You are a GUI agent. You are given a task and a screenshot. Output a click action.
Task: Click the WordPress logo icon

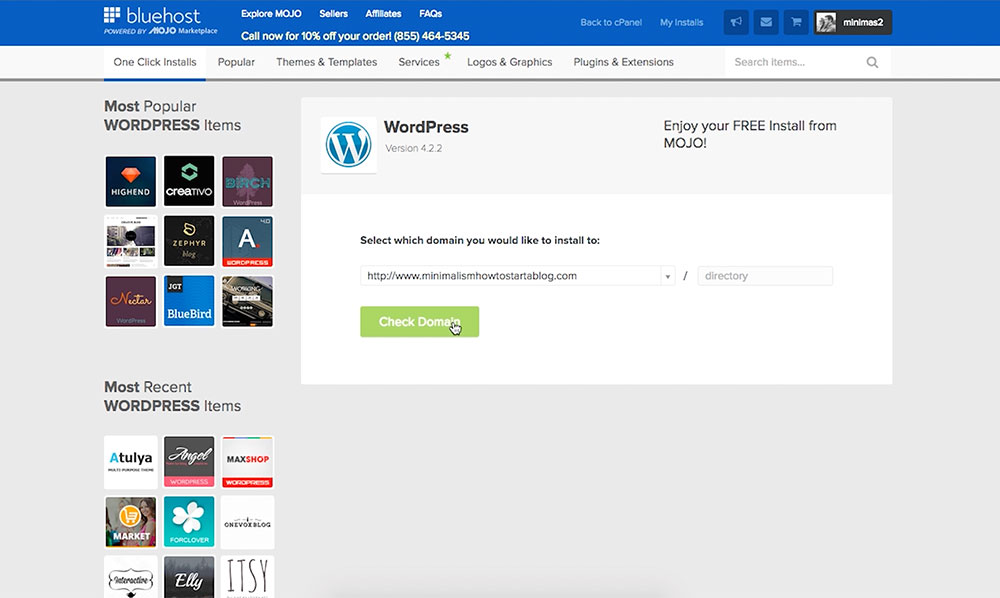point(348,145)
